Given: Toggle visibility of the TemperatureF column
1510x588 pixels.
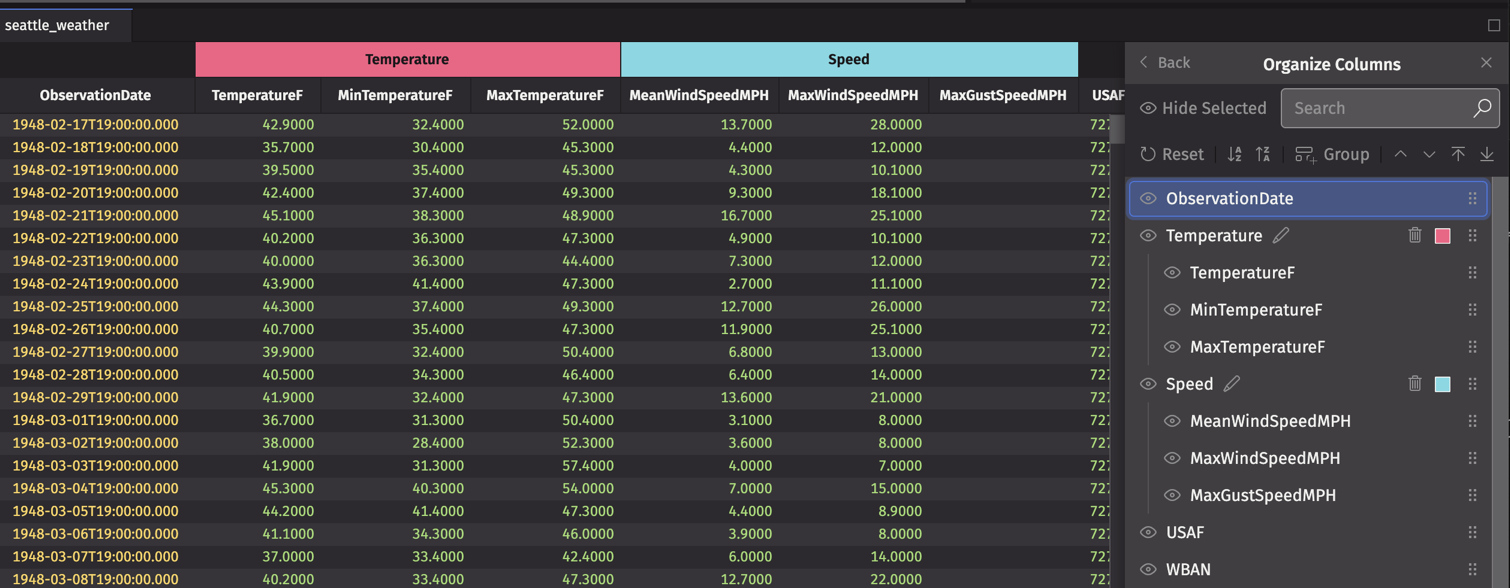Looking at the screenshot, I should click(x=1171, y=272).
